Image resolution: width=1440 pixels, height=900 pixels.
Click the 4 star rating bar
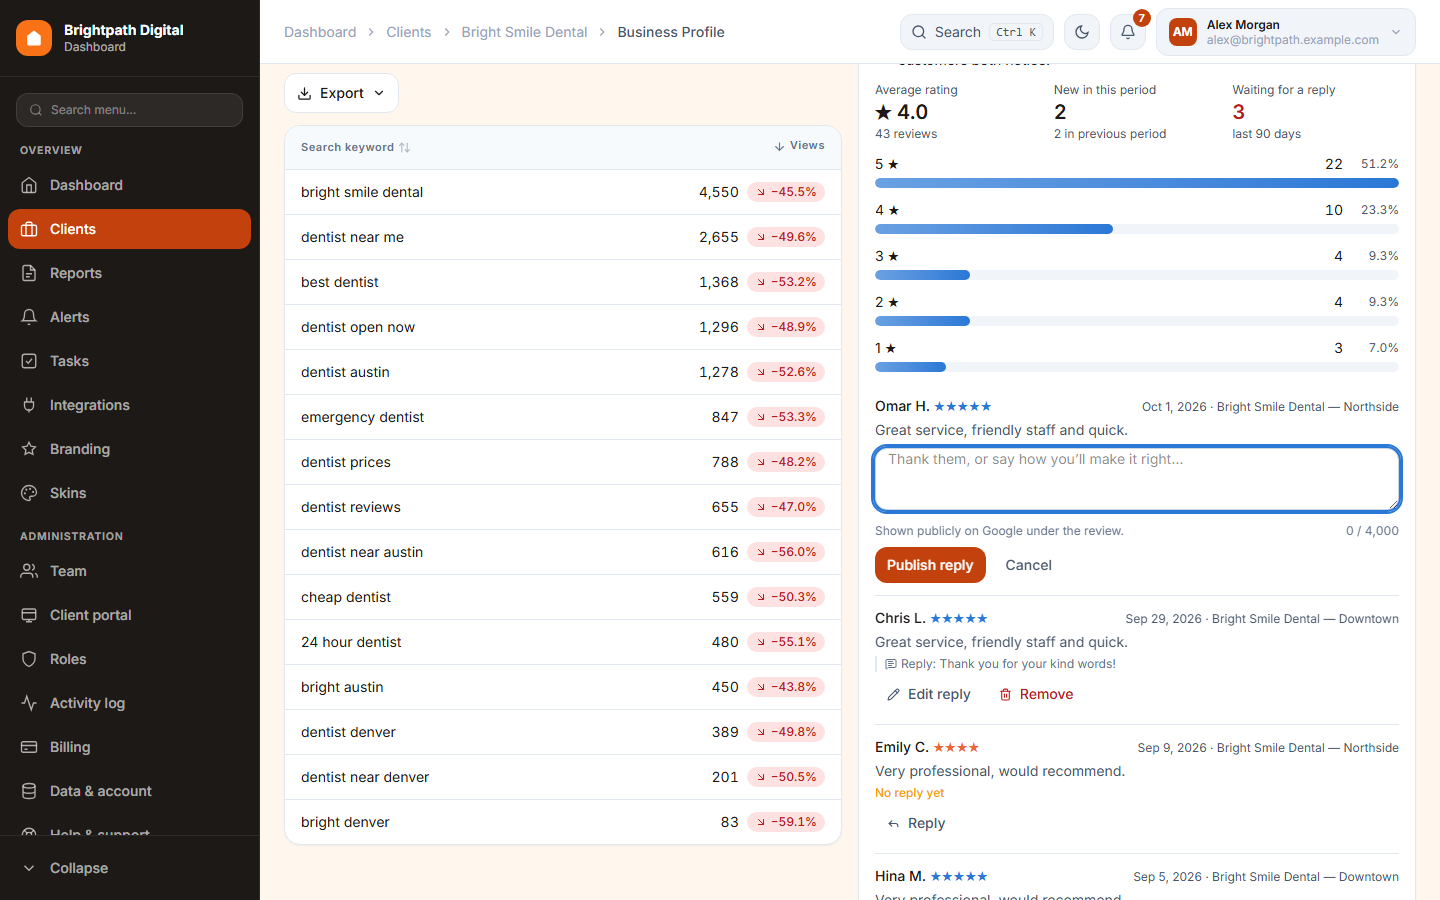[x=1137, y=229]
